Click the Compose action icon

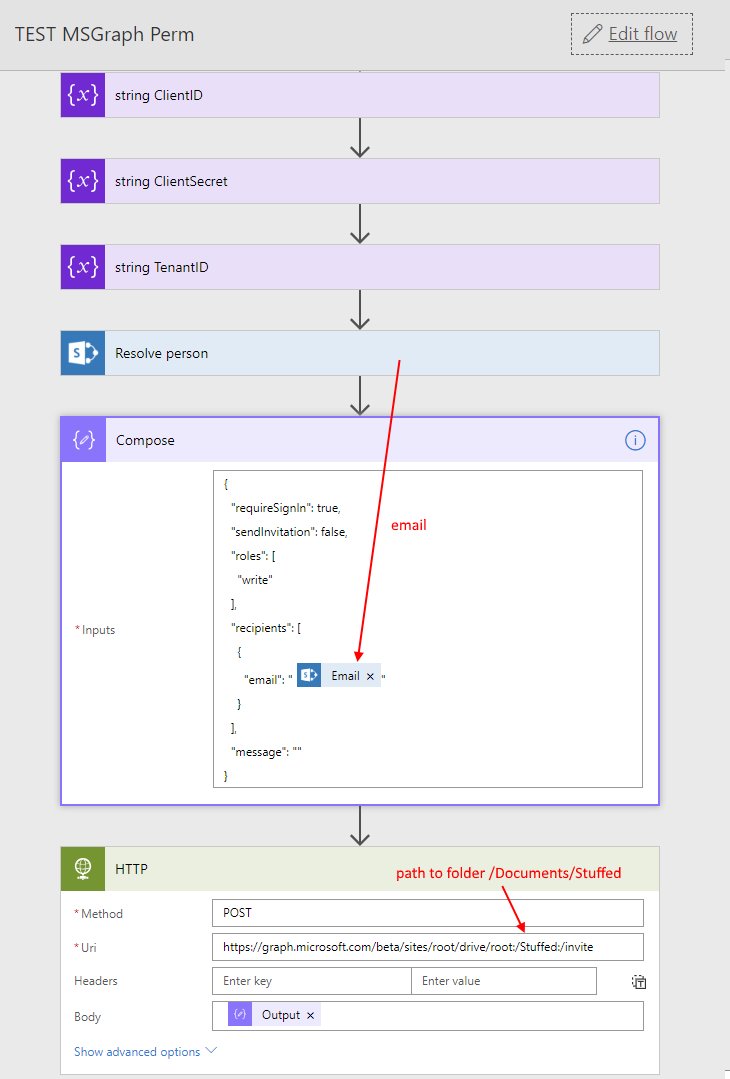(x=83, y=440)
